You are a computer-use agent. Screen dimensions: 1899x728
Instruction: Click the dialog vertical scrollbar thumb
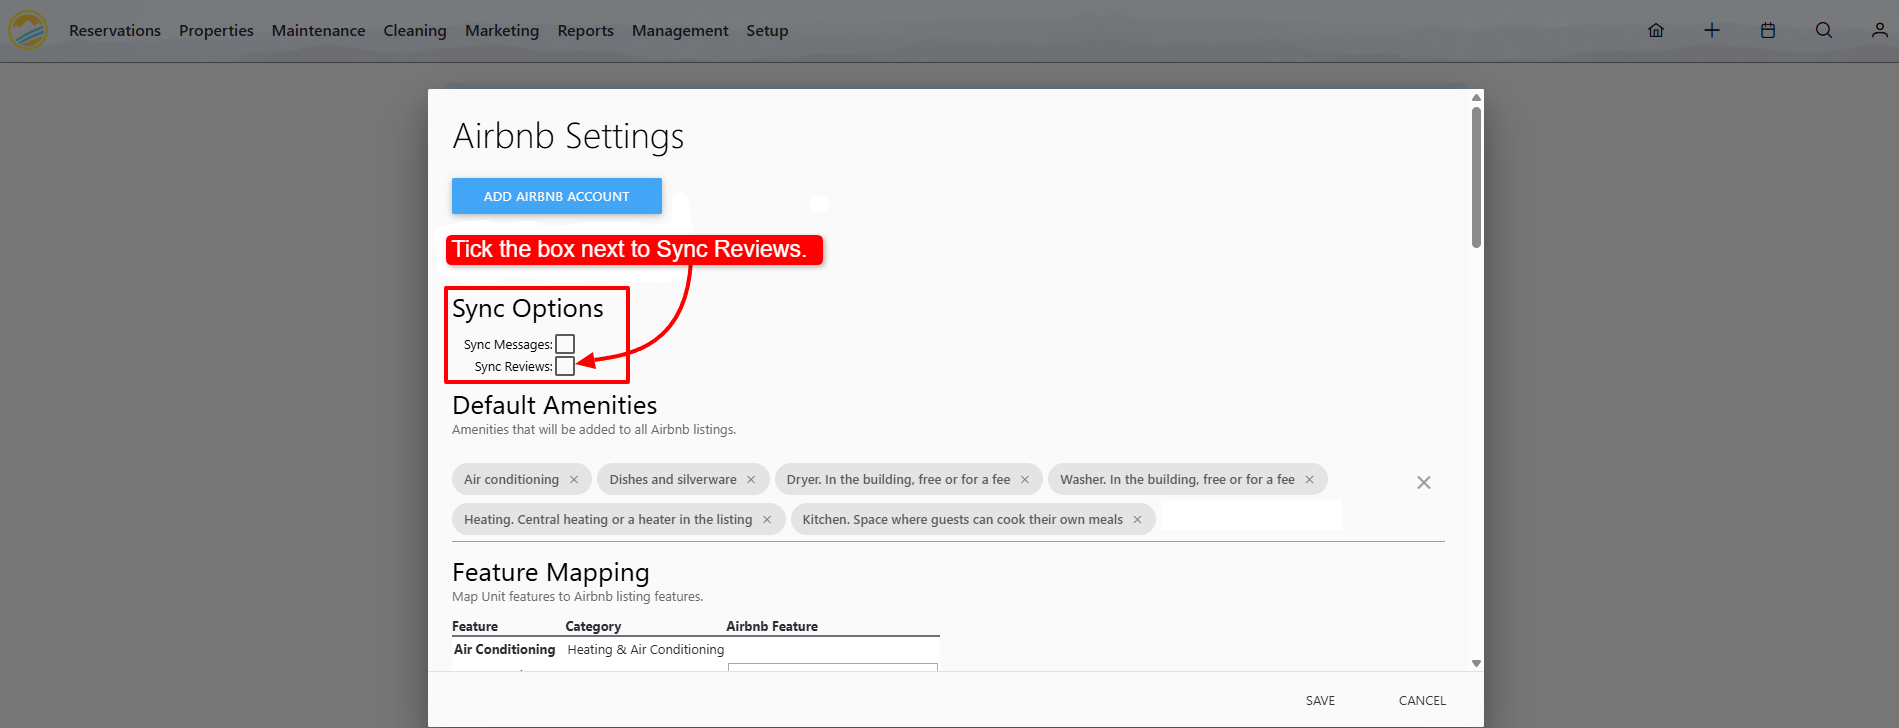point(1476,177)
